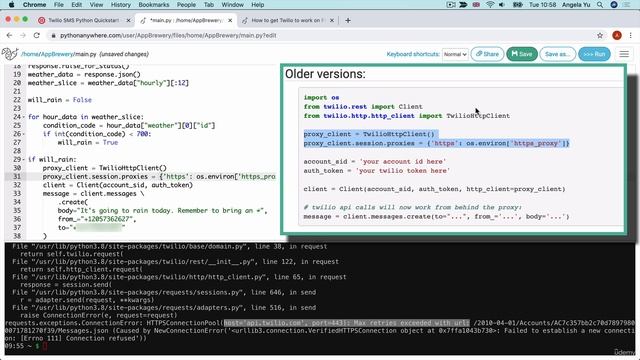
Task: Open the Chrome profile avatar
Action: (617, 36)
